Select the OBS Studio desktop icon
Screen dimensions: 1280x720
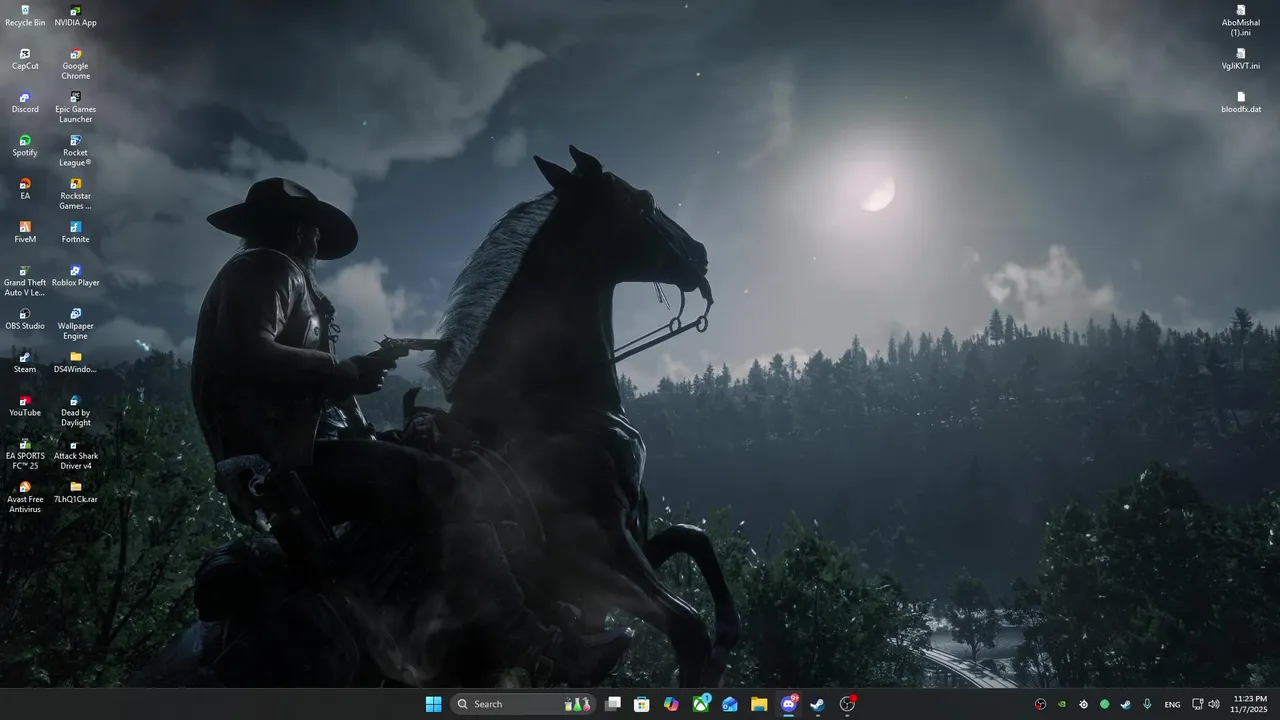point(25,319)
